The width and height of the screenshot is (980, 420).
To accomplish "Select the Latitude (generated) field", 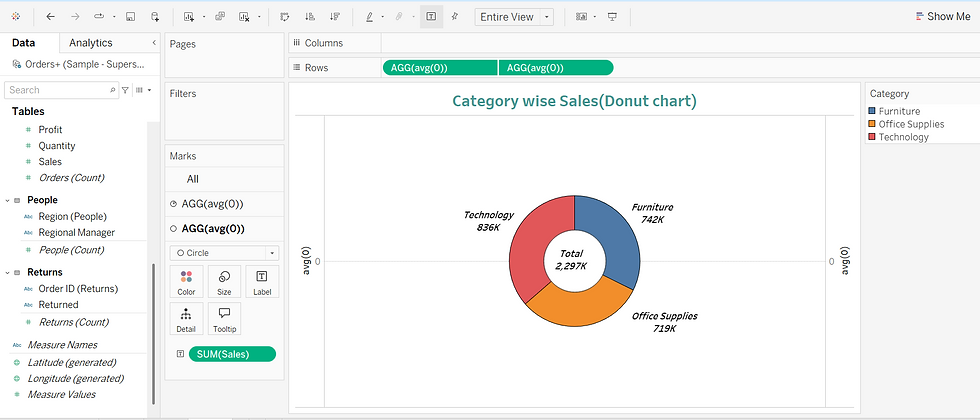I will 72,362.
